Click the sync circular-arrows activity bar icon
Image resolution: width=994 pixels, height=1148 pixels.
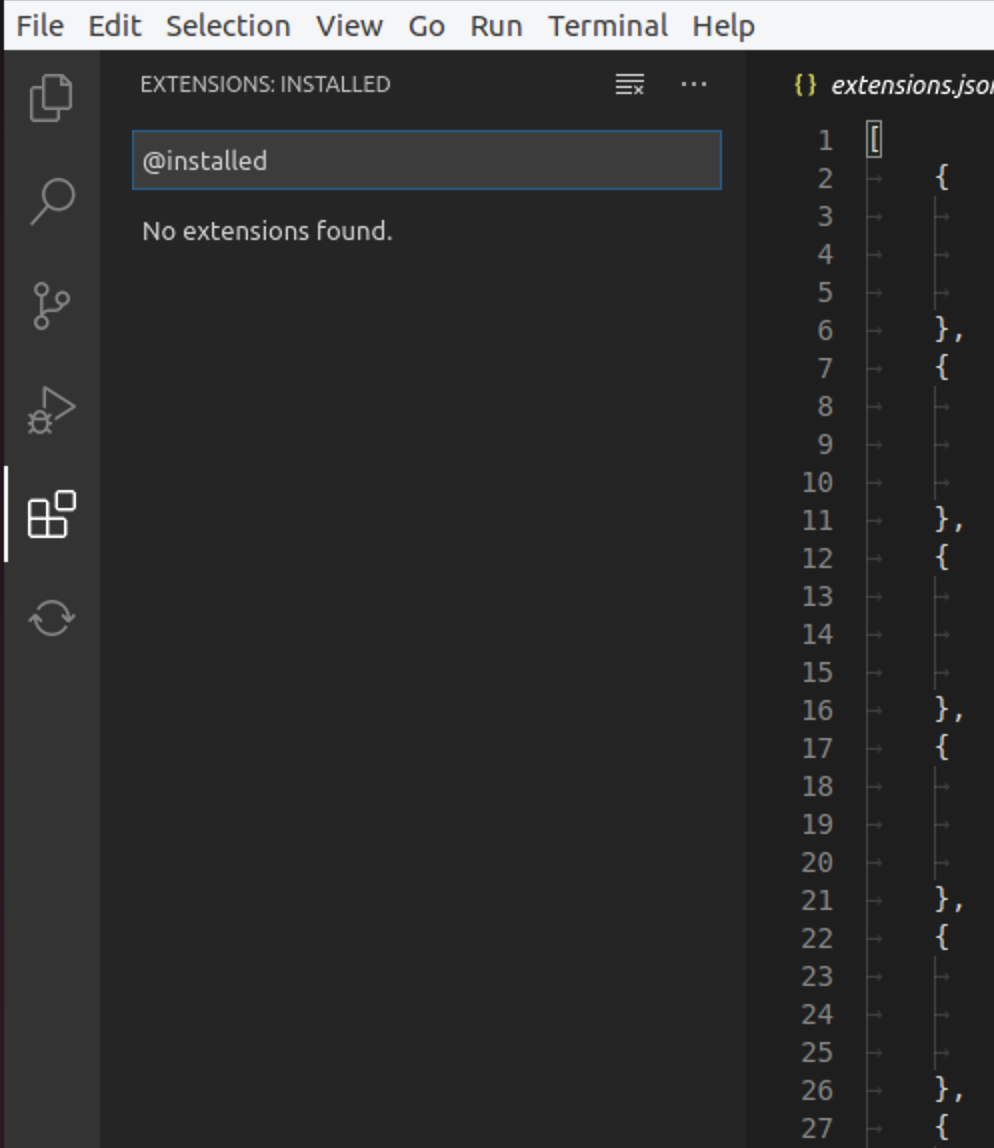(x=51, y=618)
